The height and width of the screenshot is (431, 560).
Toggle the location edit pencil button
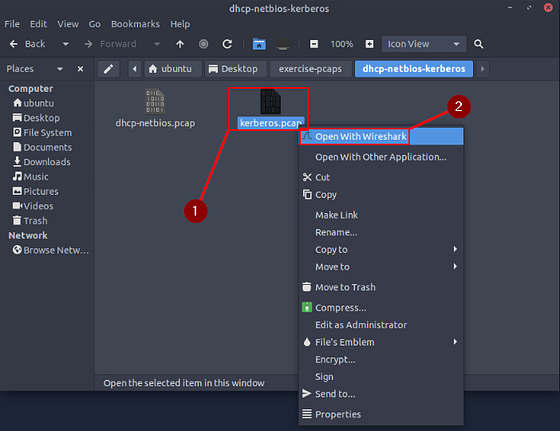click(109, 69)
